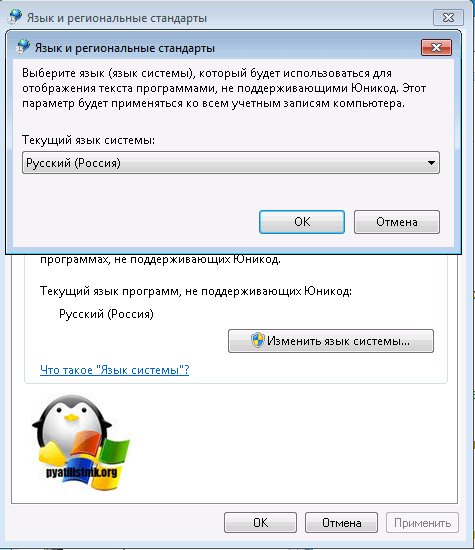Screen dimensions: 475x550
Task: Click the Русский (Россия) text under the Юникод label
Action: tap(106, 314)
